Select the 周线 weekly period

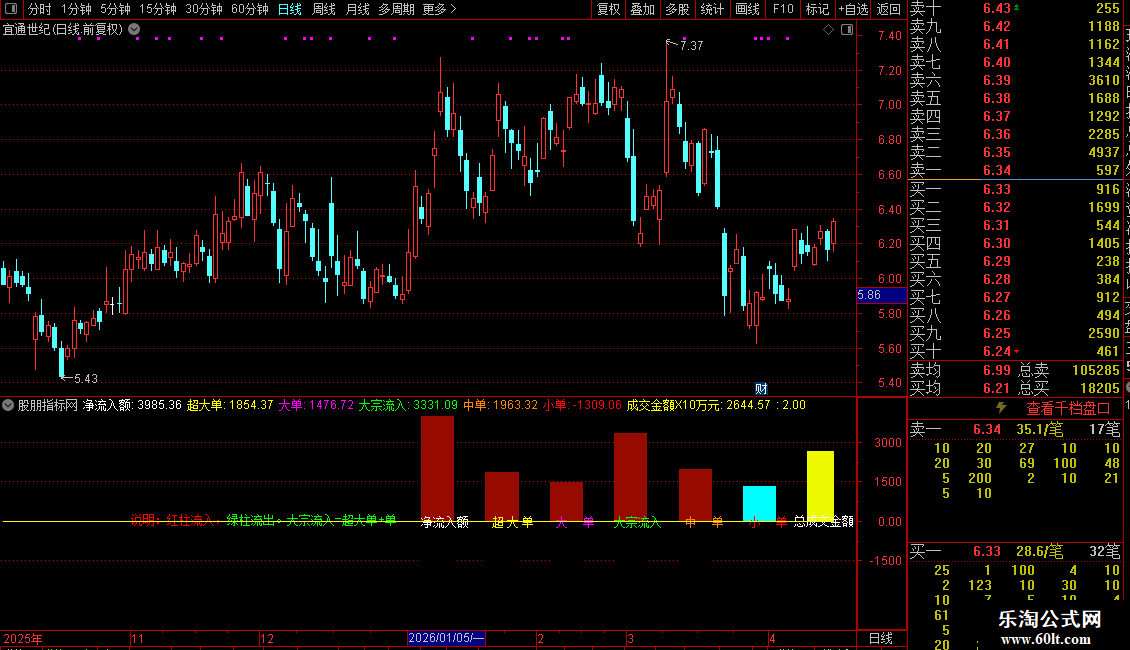click(324, 9)
